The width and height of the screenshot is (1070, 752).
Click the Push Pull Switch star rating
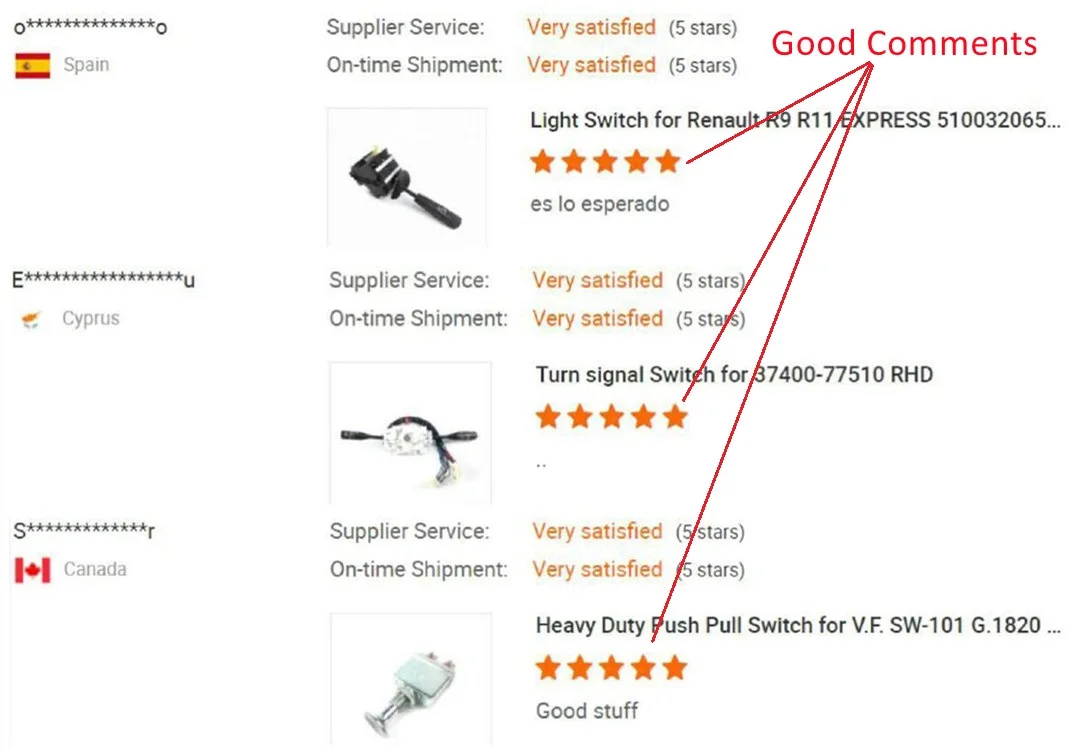tap(611, 667)
